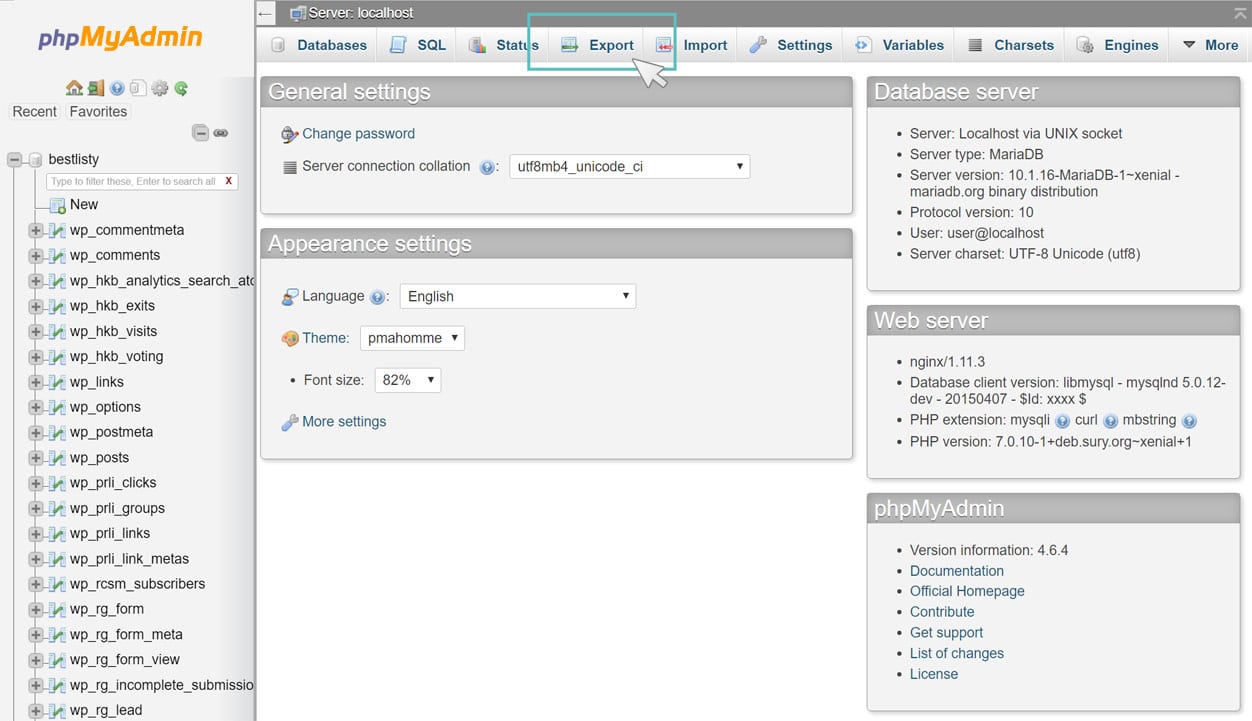Open the MySQL documentation page icon in sidebar

[x=138, y=88]
